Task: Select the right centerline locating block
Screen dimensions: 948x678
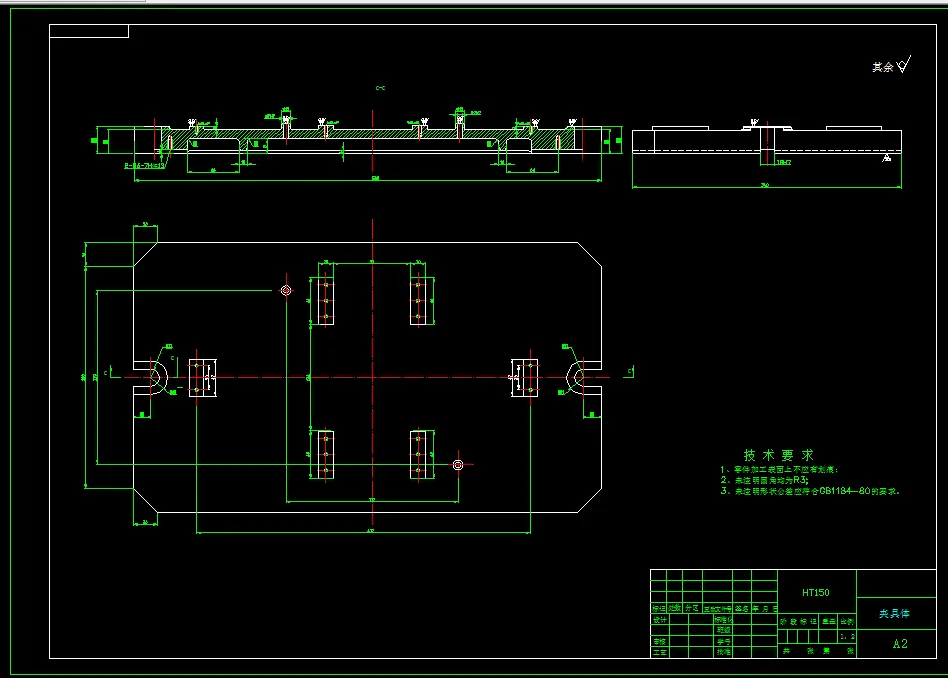Action: point(525,378)
